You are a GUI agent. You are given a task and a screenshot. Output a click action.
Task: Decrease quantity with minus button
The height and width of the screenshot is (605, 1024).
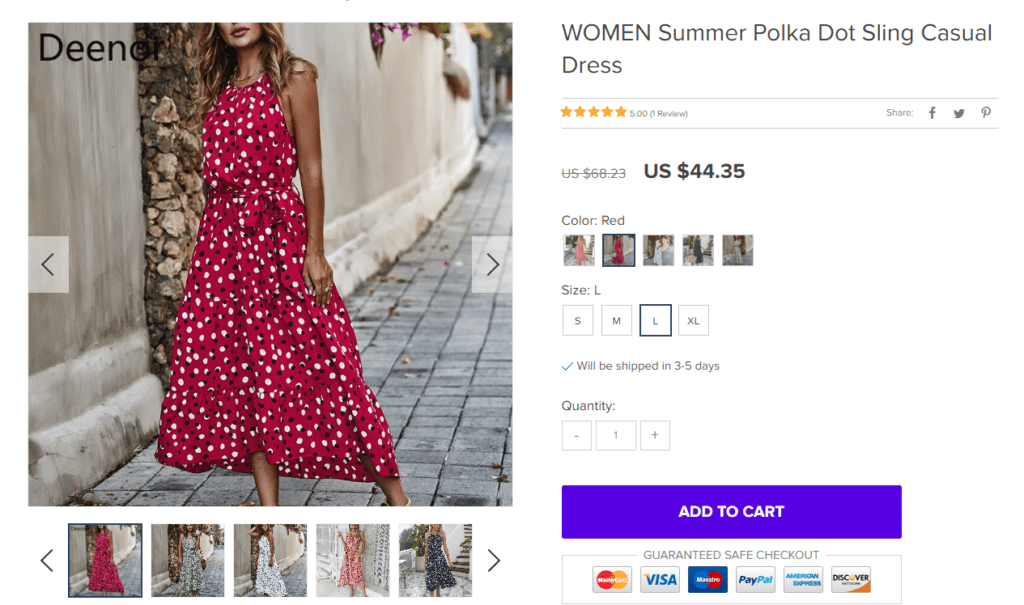[576, 435]
